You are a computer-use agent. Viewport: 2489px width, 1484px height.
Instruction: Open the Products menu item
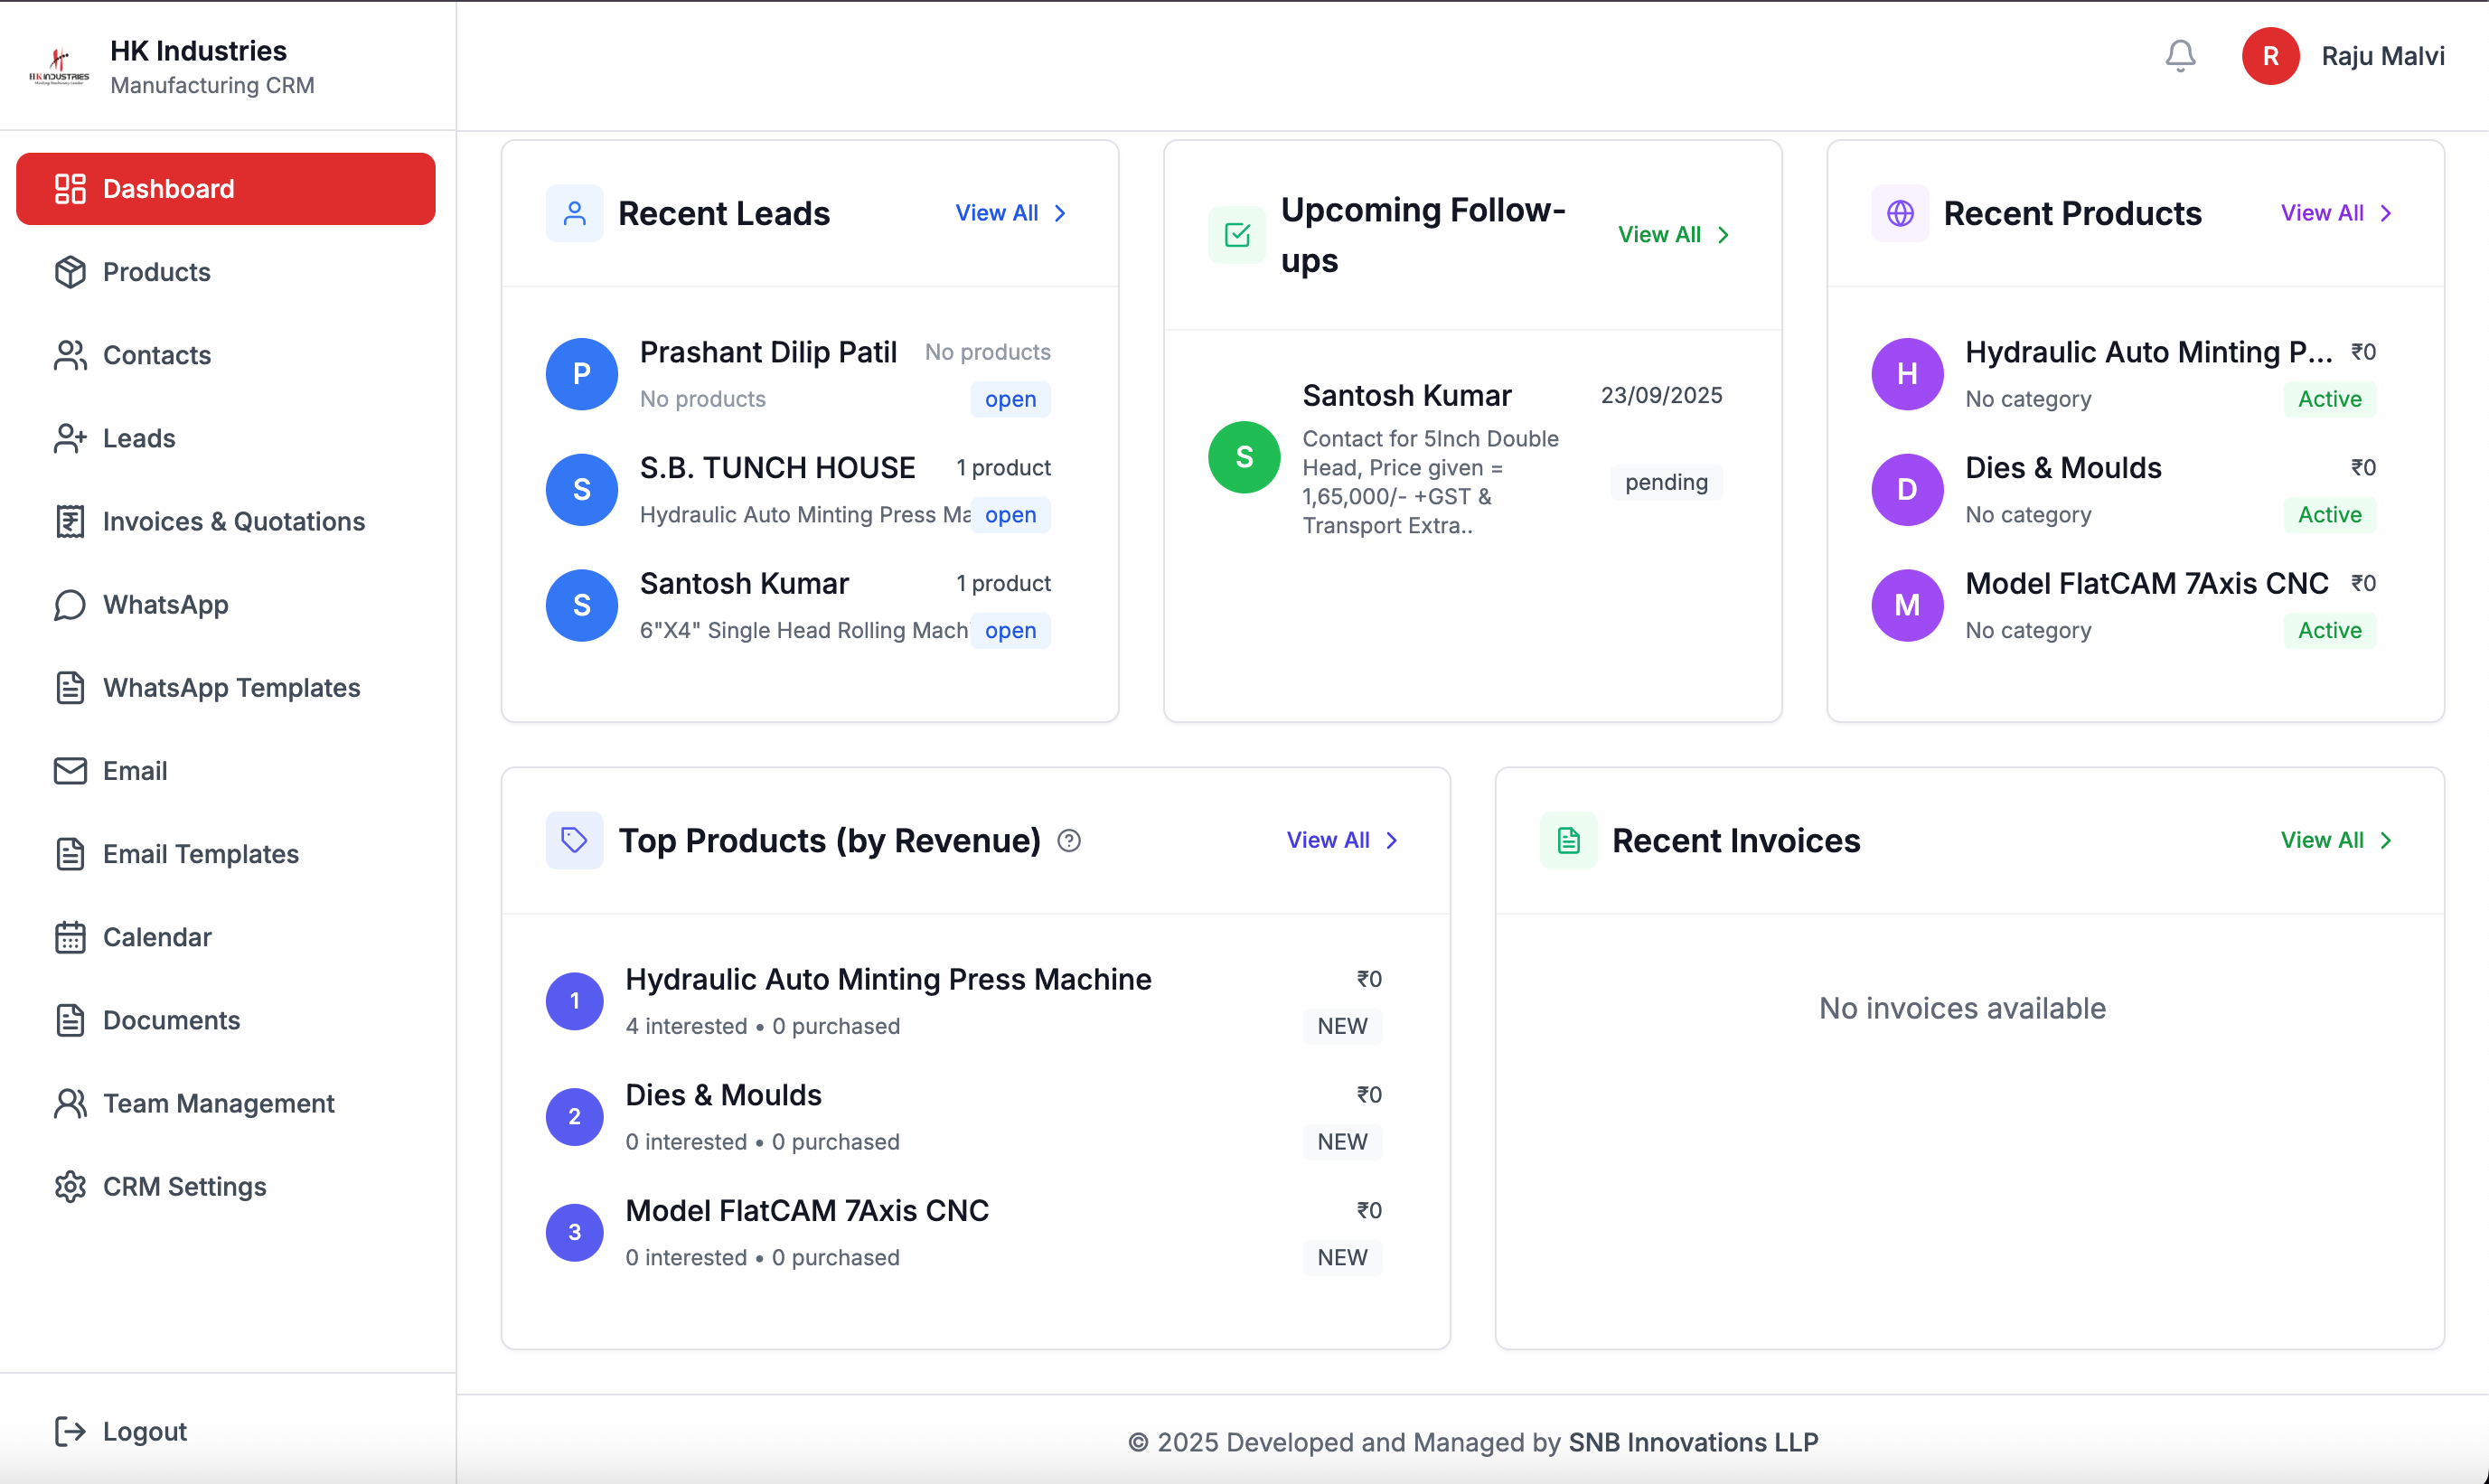(x=226, y=272)
